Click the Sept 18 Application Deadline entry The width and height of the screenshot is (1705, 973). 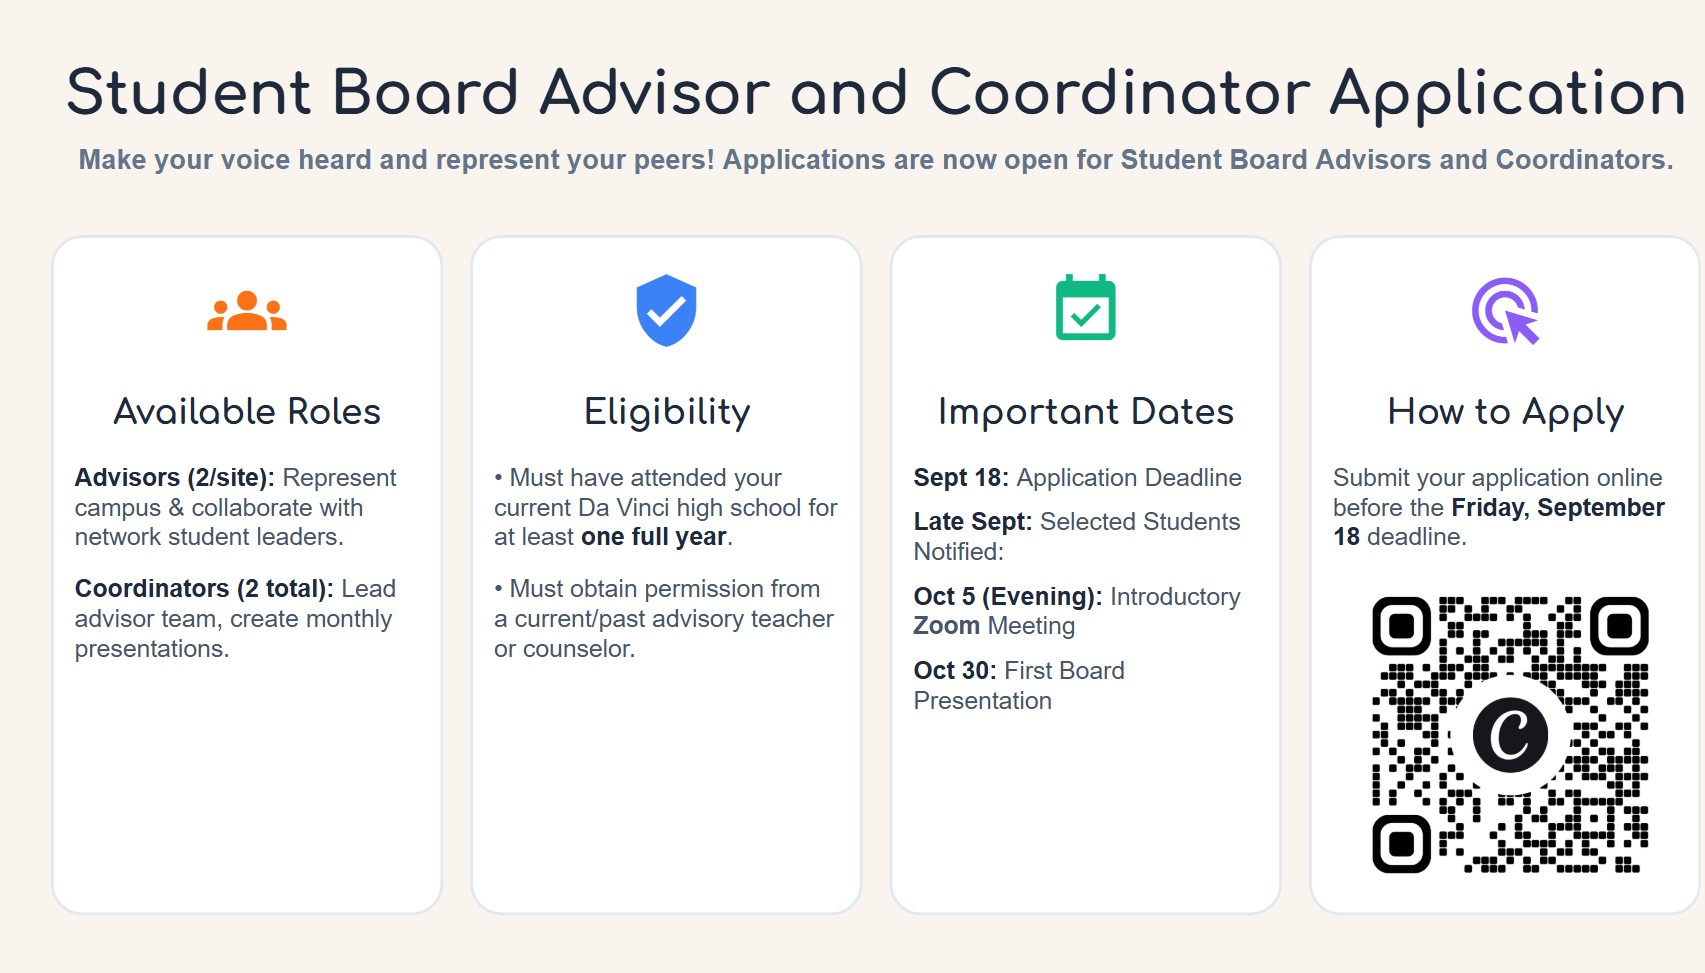point(1077,478)
